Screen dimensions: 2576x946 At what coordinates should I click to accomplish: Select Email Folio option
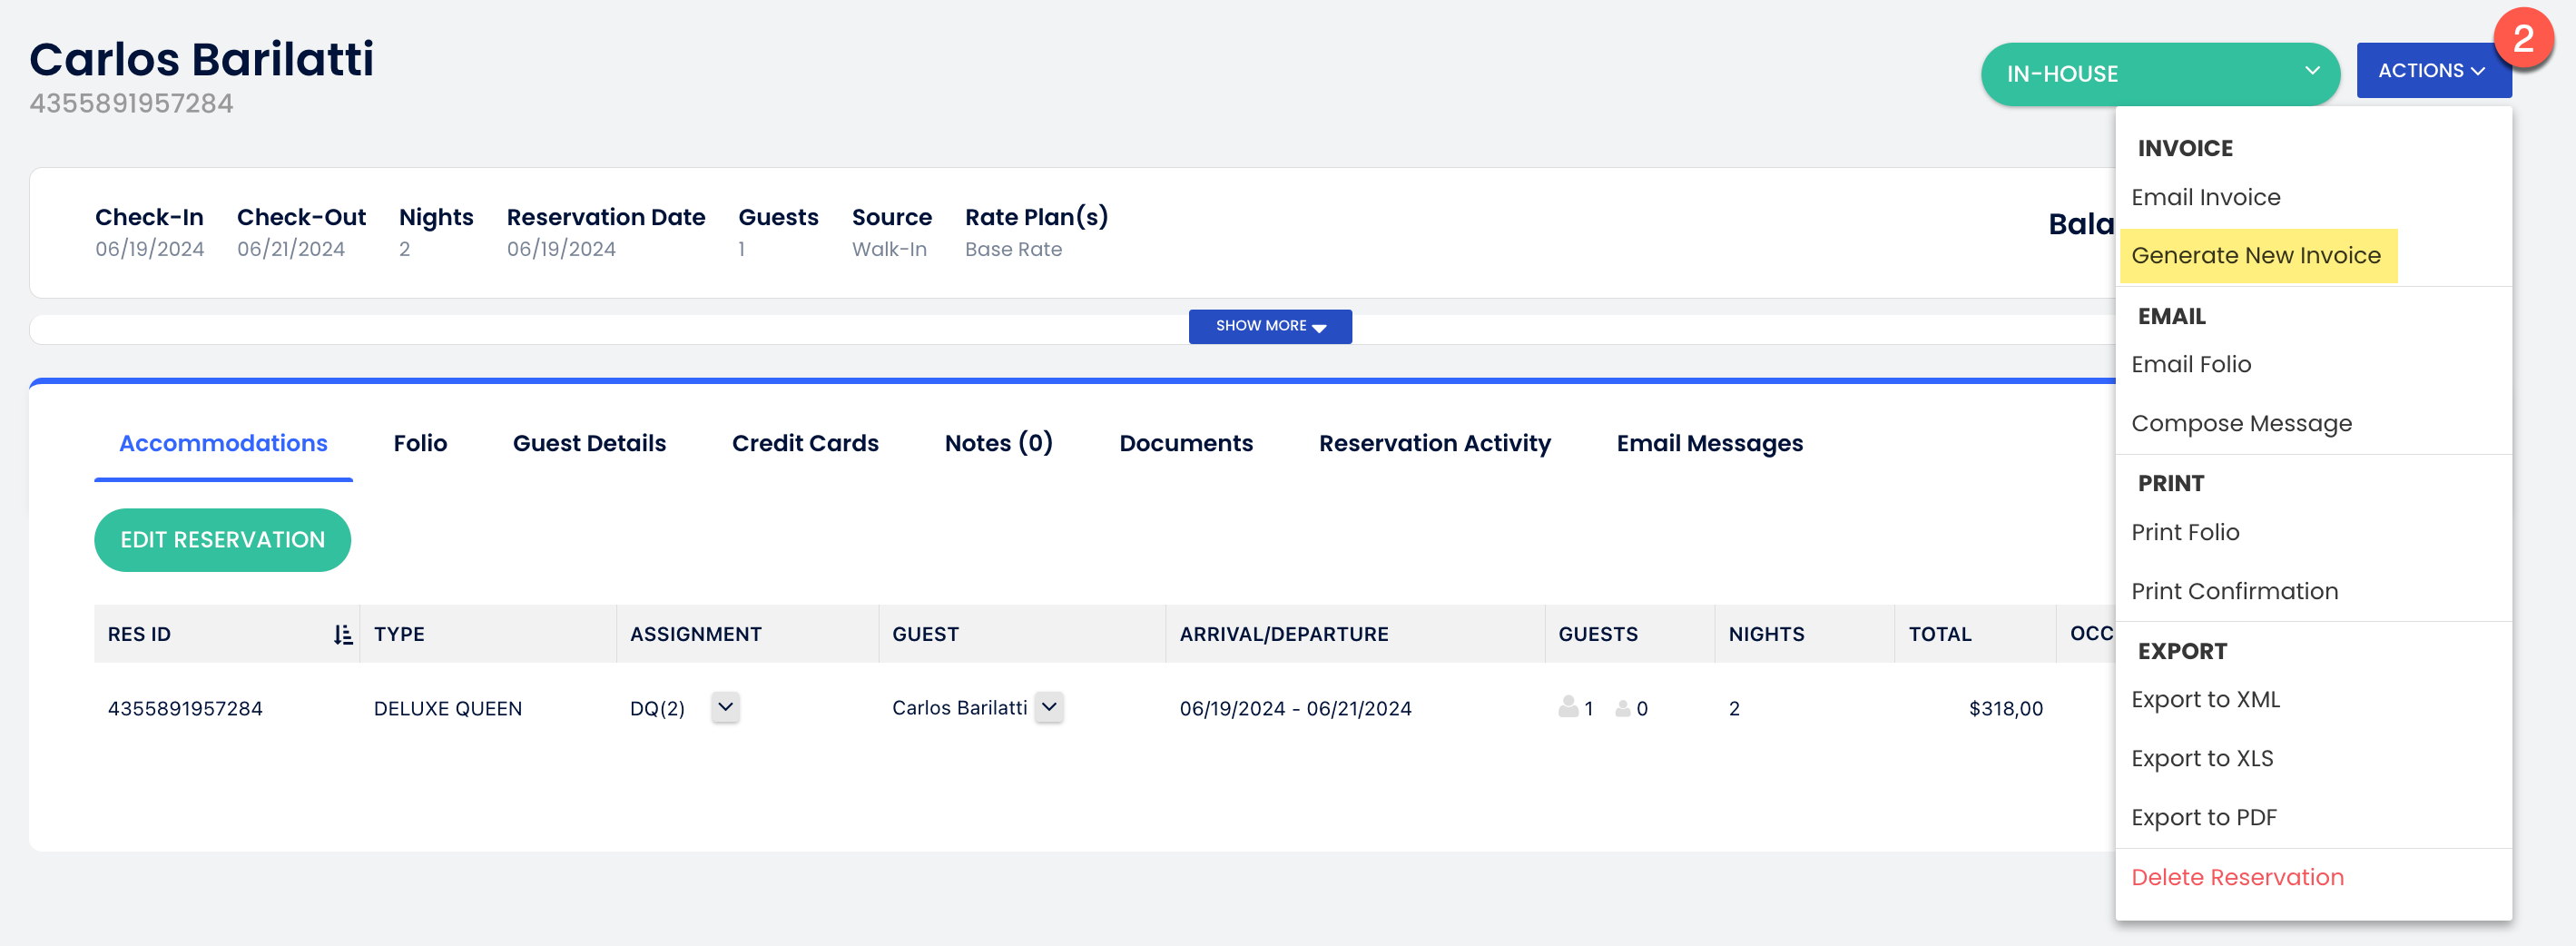coord(2190,364)
